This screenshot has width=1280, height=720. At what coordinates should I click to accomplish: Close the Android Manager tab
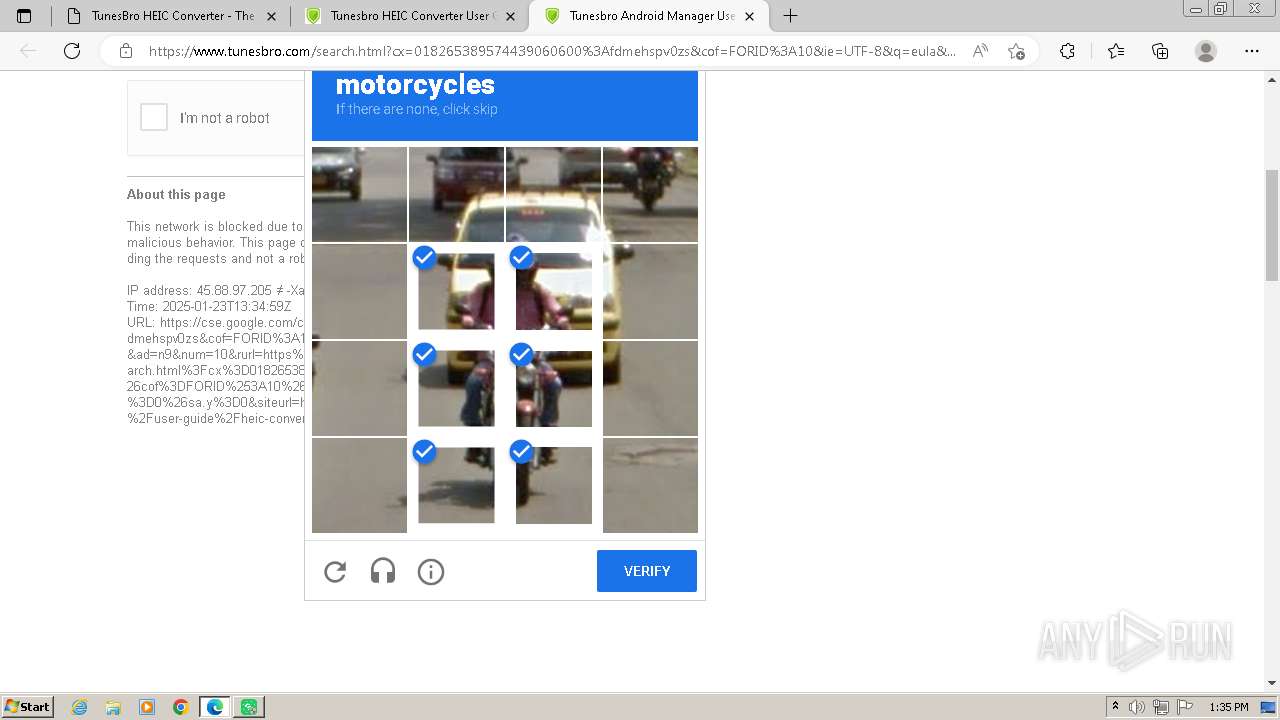[x=749, y=16]
